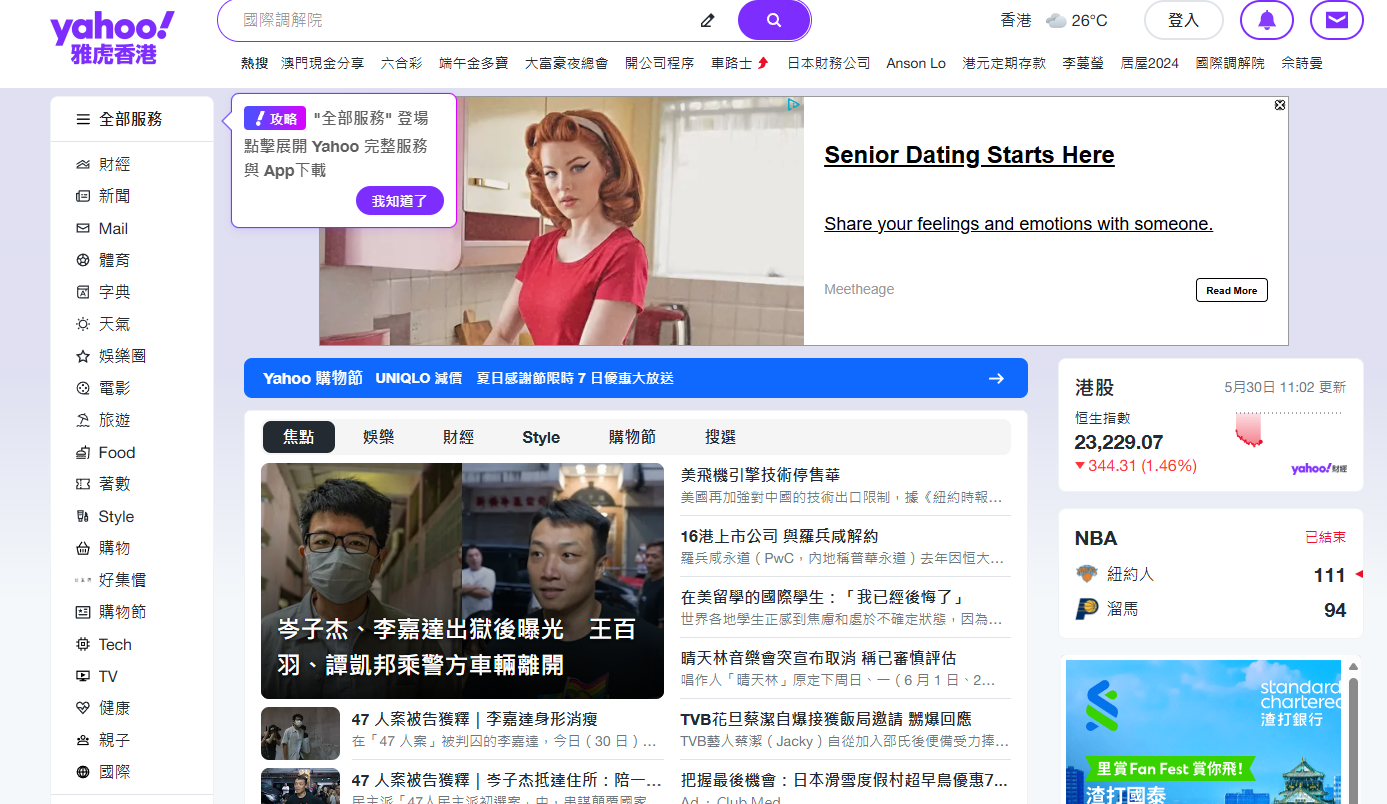The image size is (1387, 804).
Task: Click Read More button in the ad
Action: (1232, 290)
